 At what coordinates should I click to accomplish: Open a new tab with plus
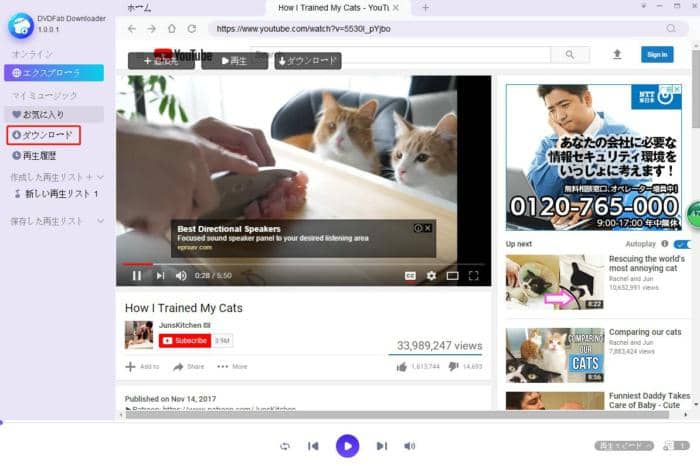point(425,8)
